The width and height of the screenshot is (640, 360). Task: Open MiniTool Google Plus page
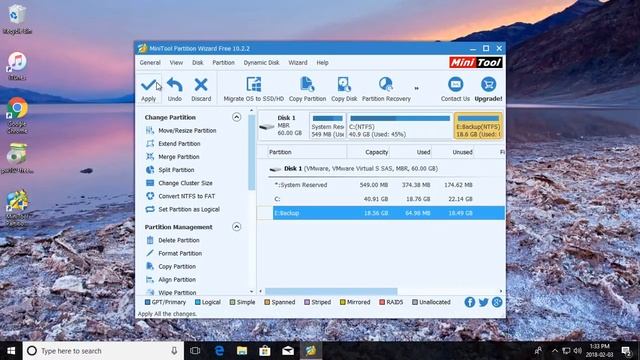tap(497, 302)
